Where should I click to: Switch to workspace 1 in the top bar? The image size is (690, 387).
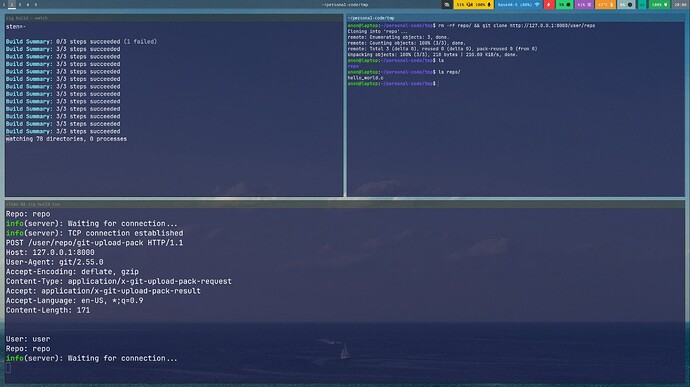tap(4, 4)
